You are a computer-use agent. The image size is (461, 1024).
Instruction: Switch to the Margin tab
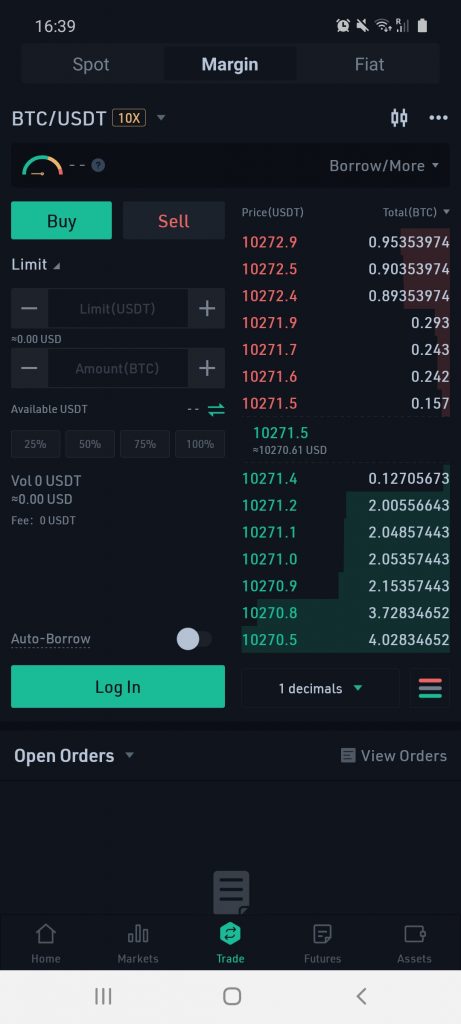[230, 65]
